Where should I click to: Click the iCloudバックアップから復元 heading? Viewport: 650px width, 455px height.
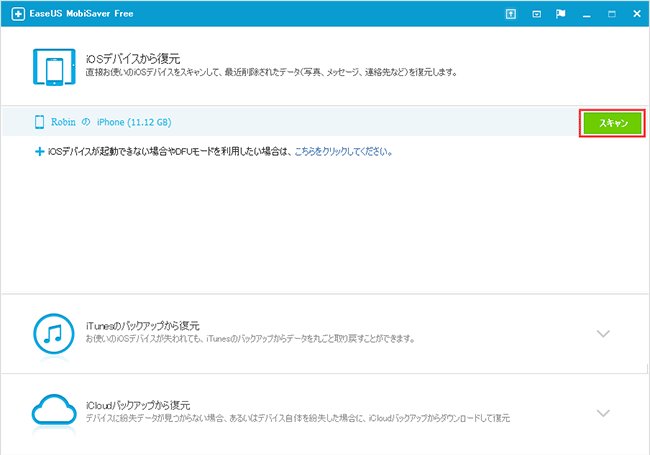[138, 405]
